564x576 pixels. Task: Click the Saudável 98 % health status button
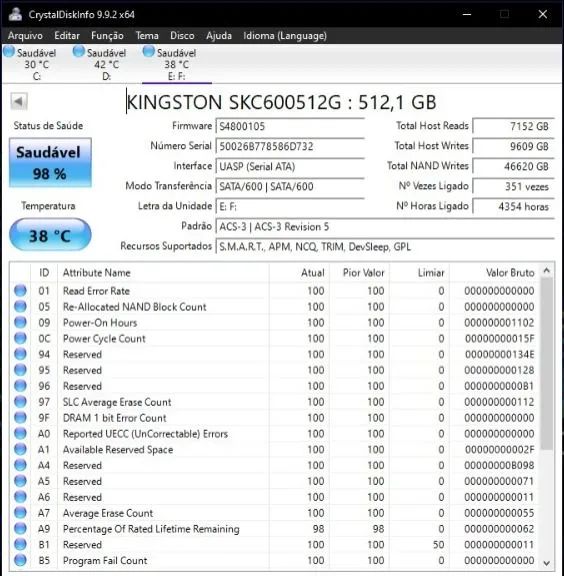coord(50,163)
